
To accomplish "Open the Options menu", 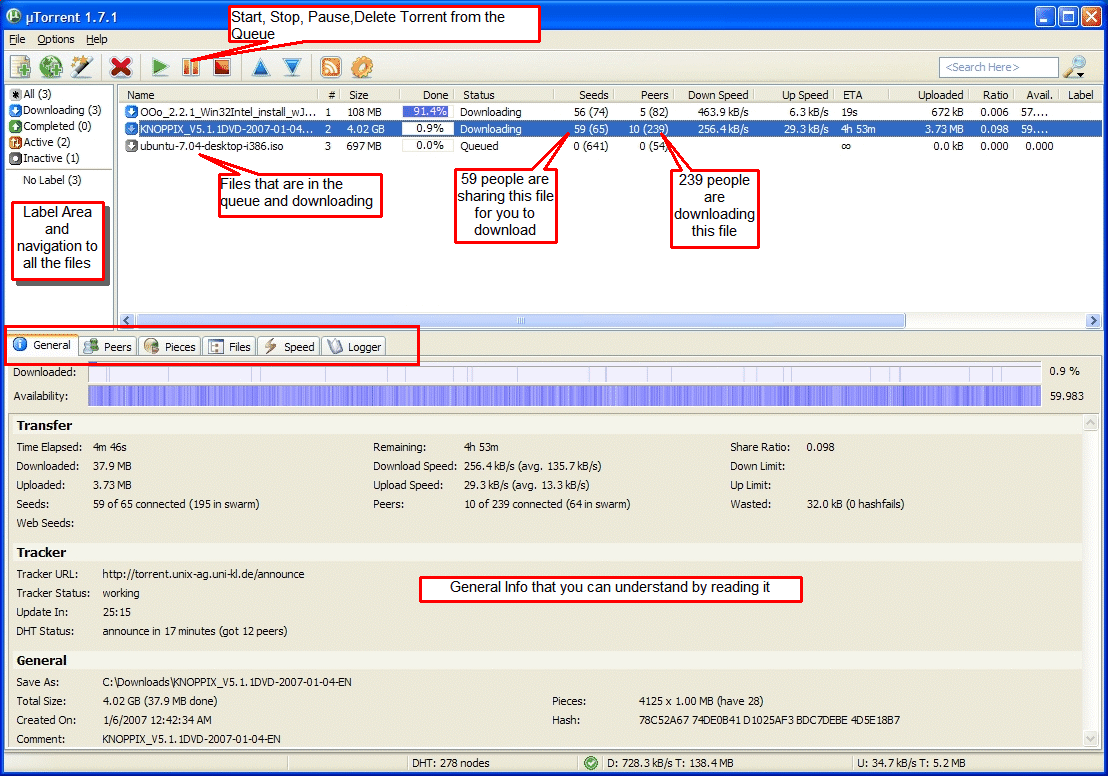I will pyautogui.click(x=56, y=39).
